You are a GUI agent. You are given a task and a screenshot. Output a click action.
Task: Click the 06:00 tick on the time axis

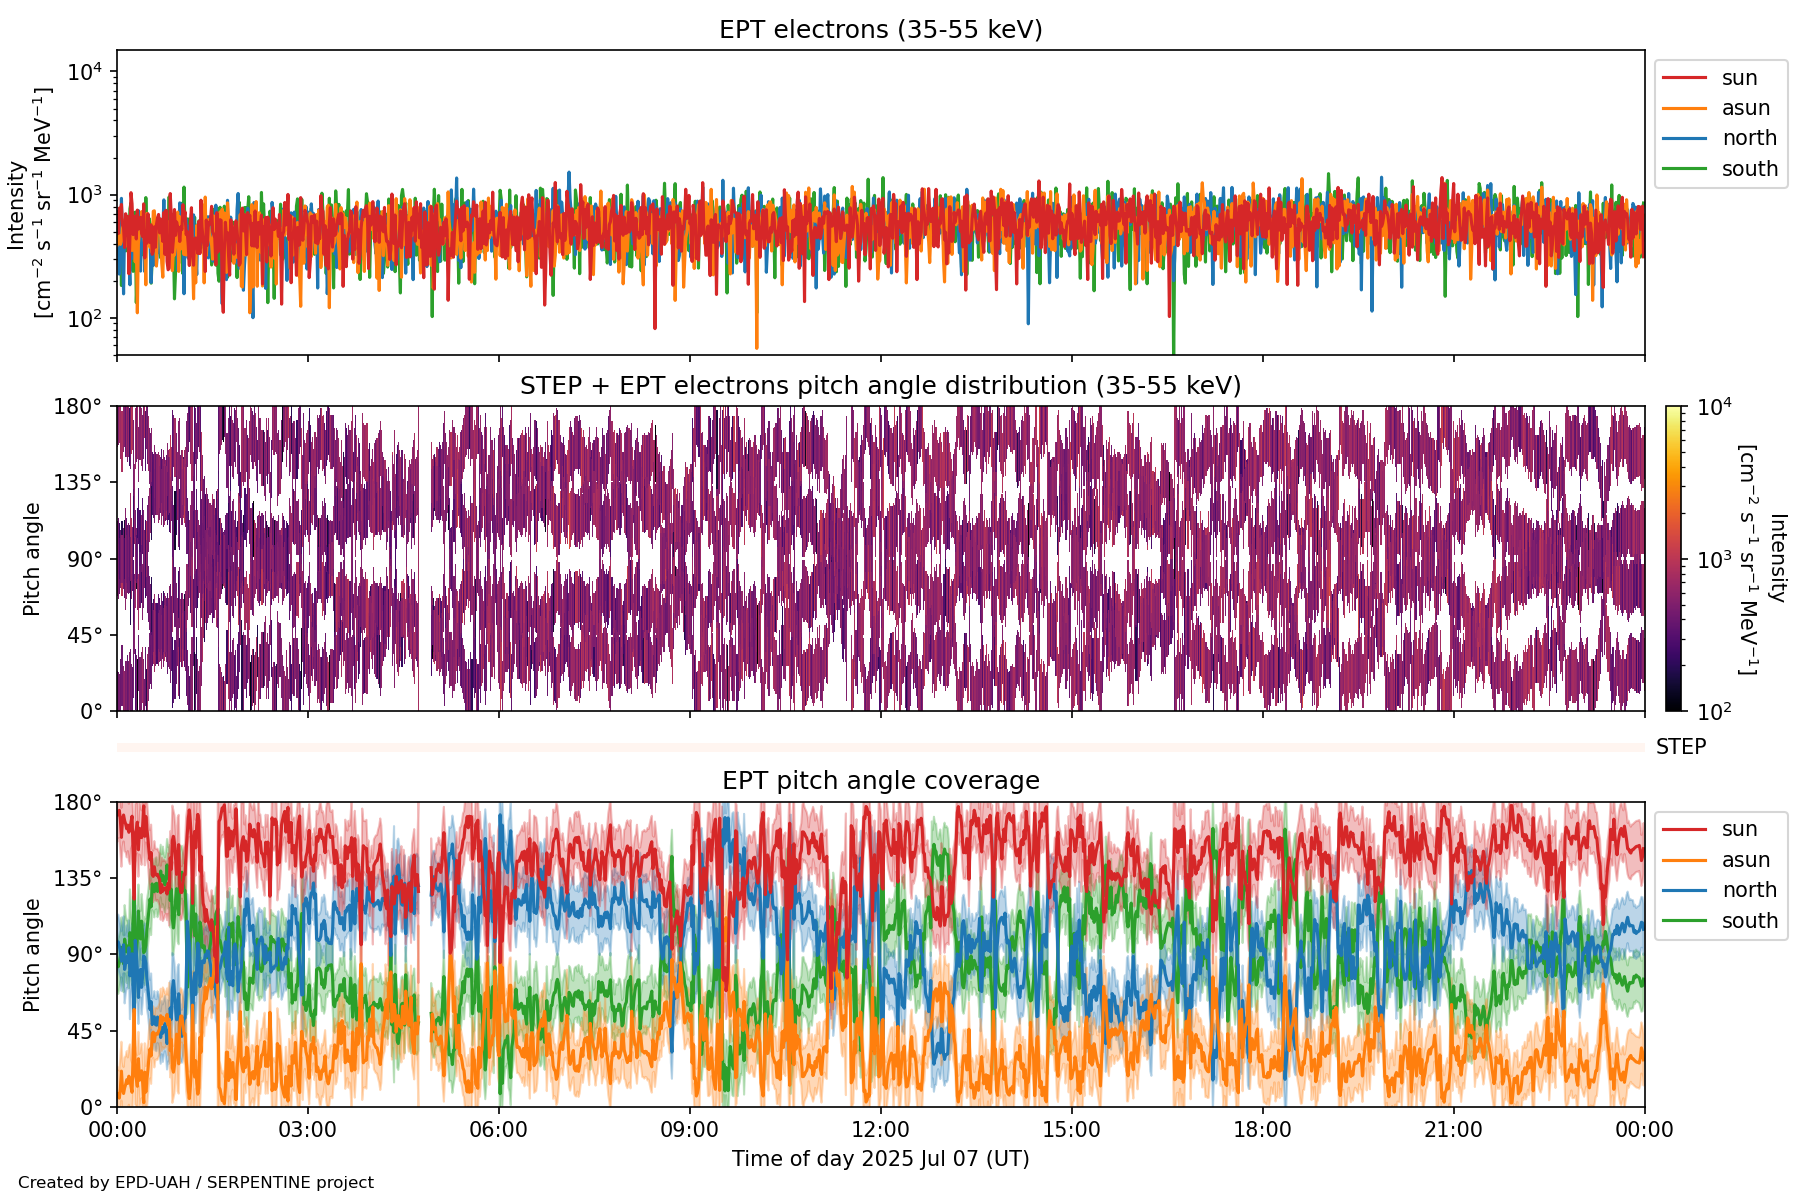(498, 1130)
